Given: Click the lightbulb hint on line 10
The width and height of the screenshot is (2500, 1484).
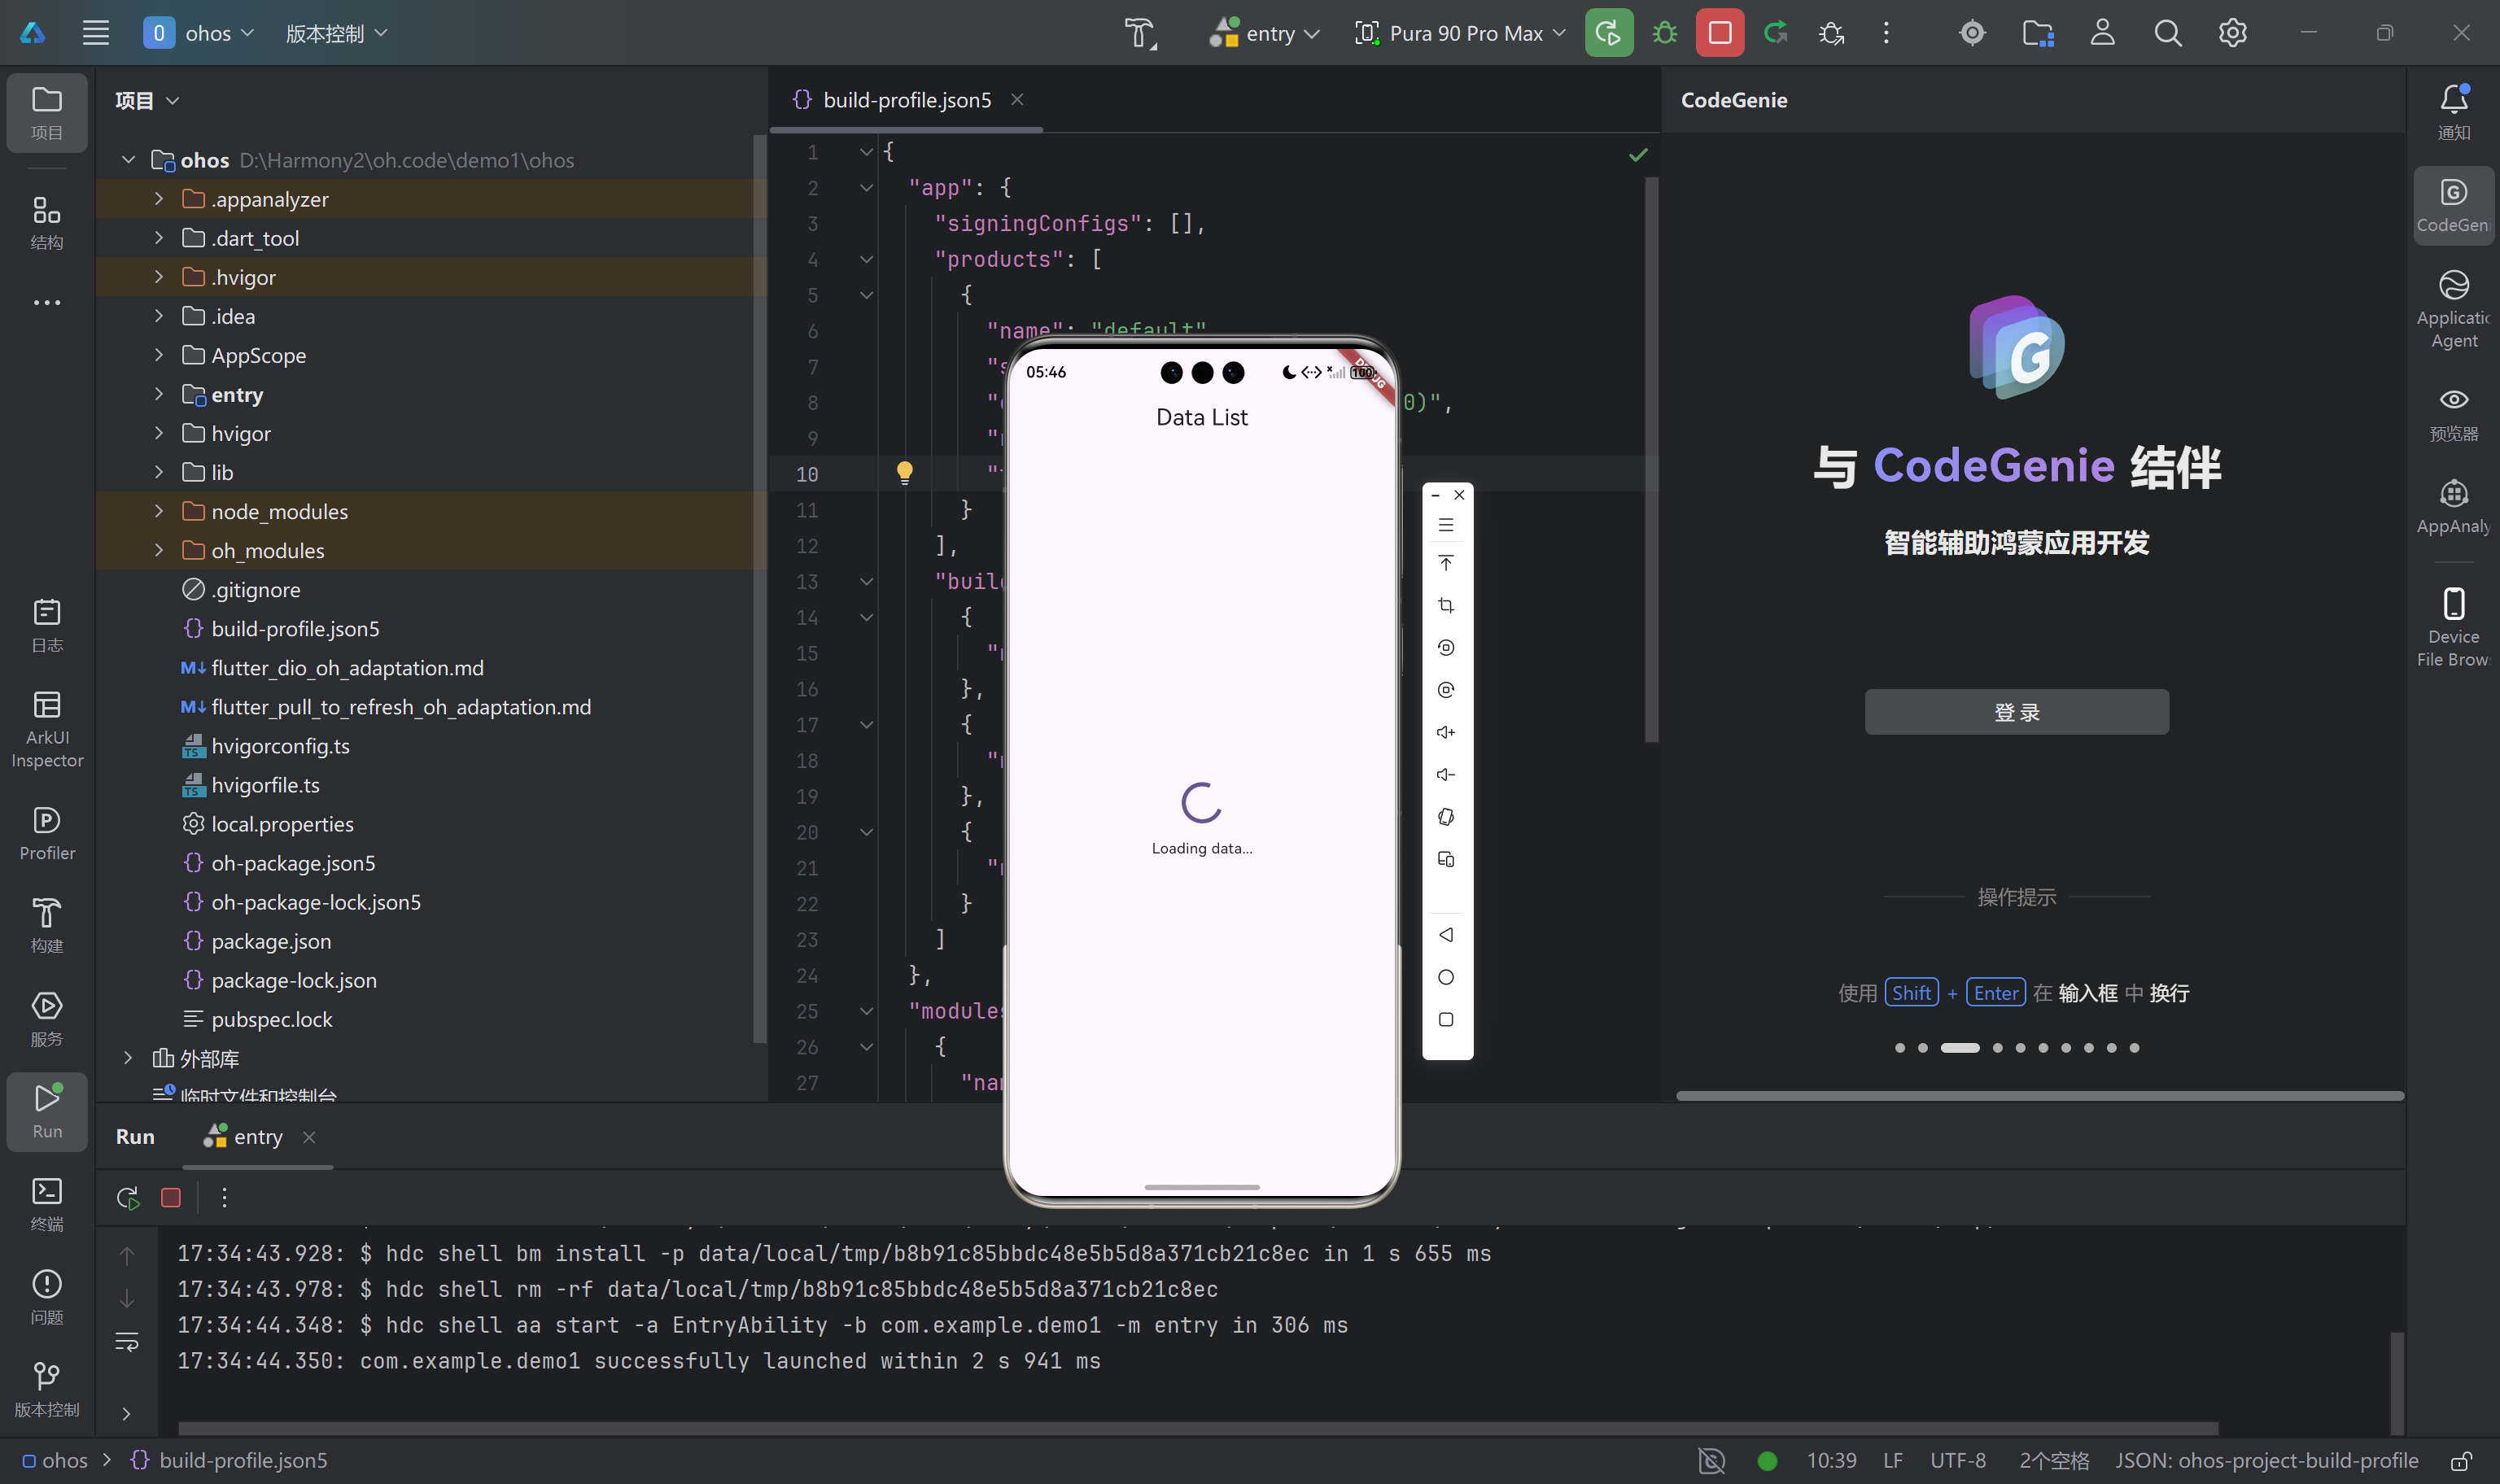Looking at the screenshot, I should [x=904, y=472].
